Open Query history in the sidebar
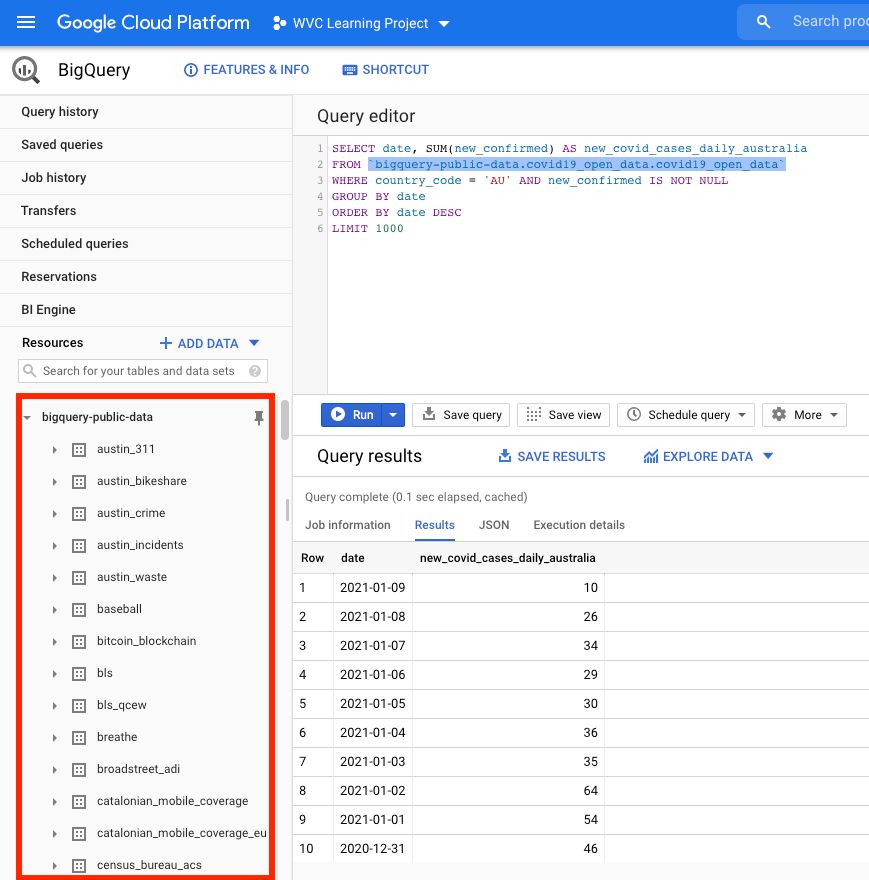The height and width of the screenshot is (880, 869). click(62, 111)
